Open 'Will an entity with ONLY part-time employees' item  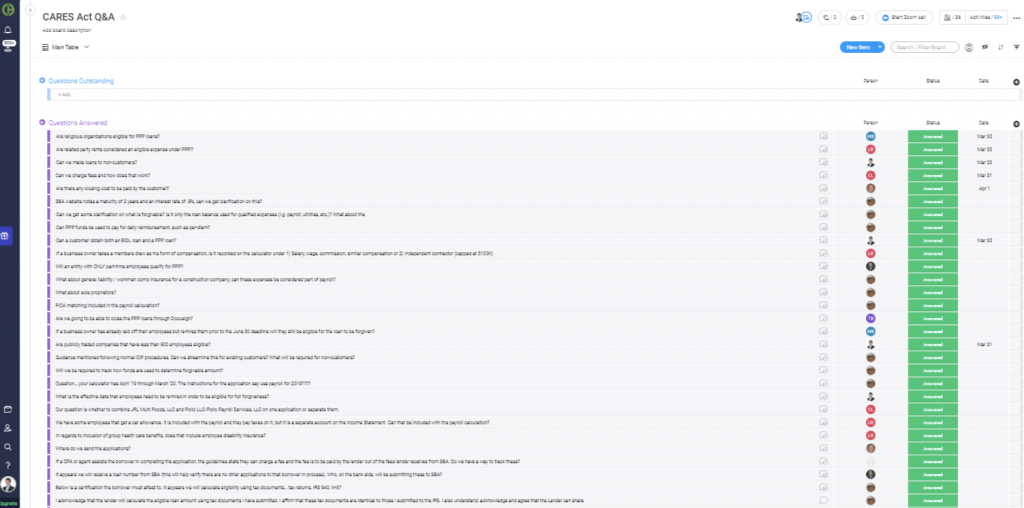pos(120,266)
